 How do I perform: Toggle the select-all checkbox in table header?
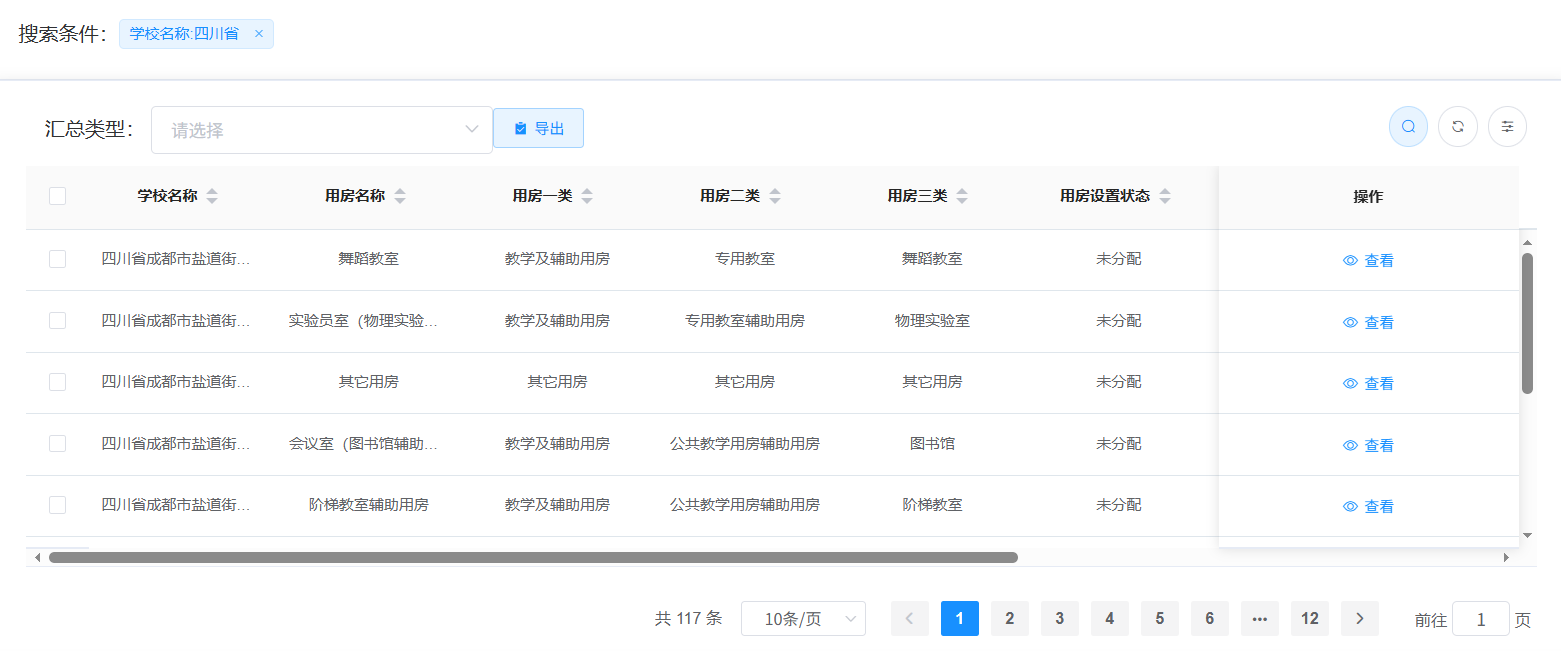pos(58,197)
